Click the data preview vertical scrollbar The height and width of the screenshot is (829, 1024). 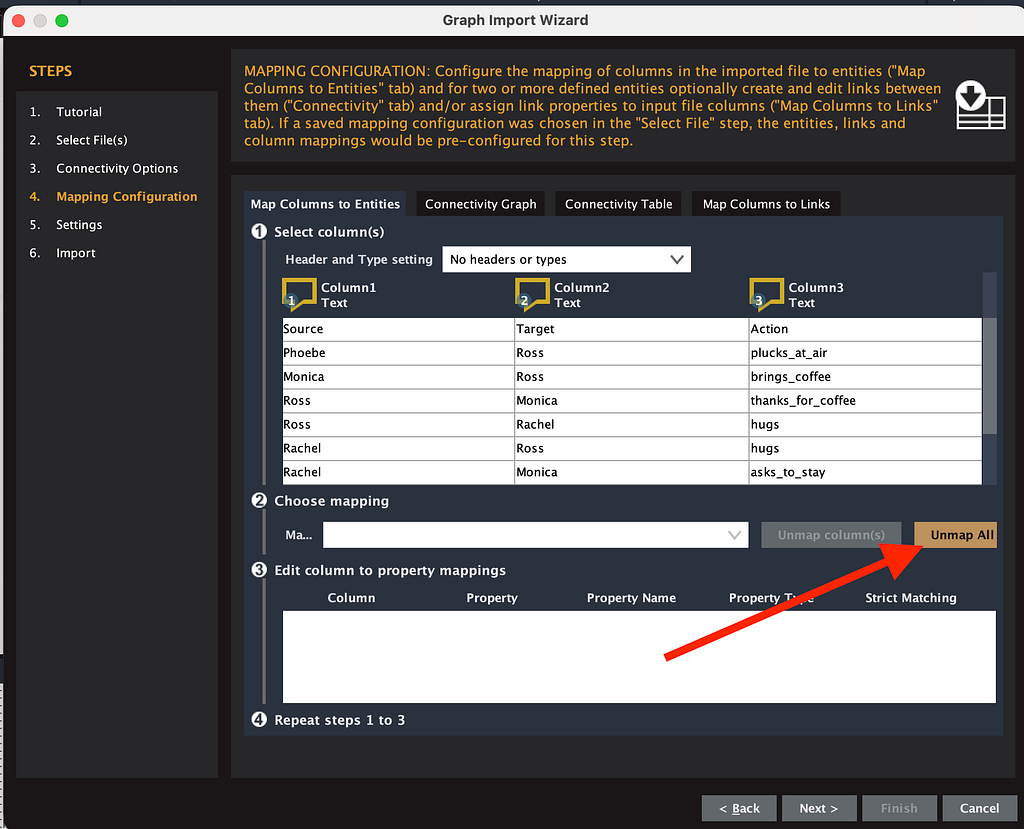point(989,376)
